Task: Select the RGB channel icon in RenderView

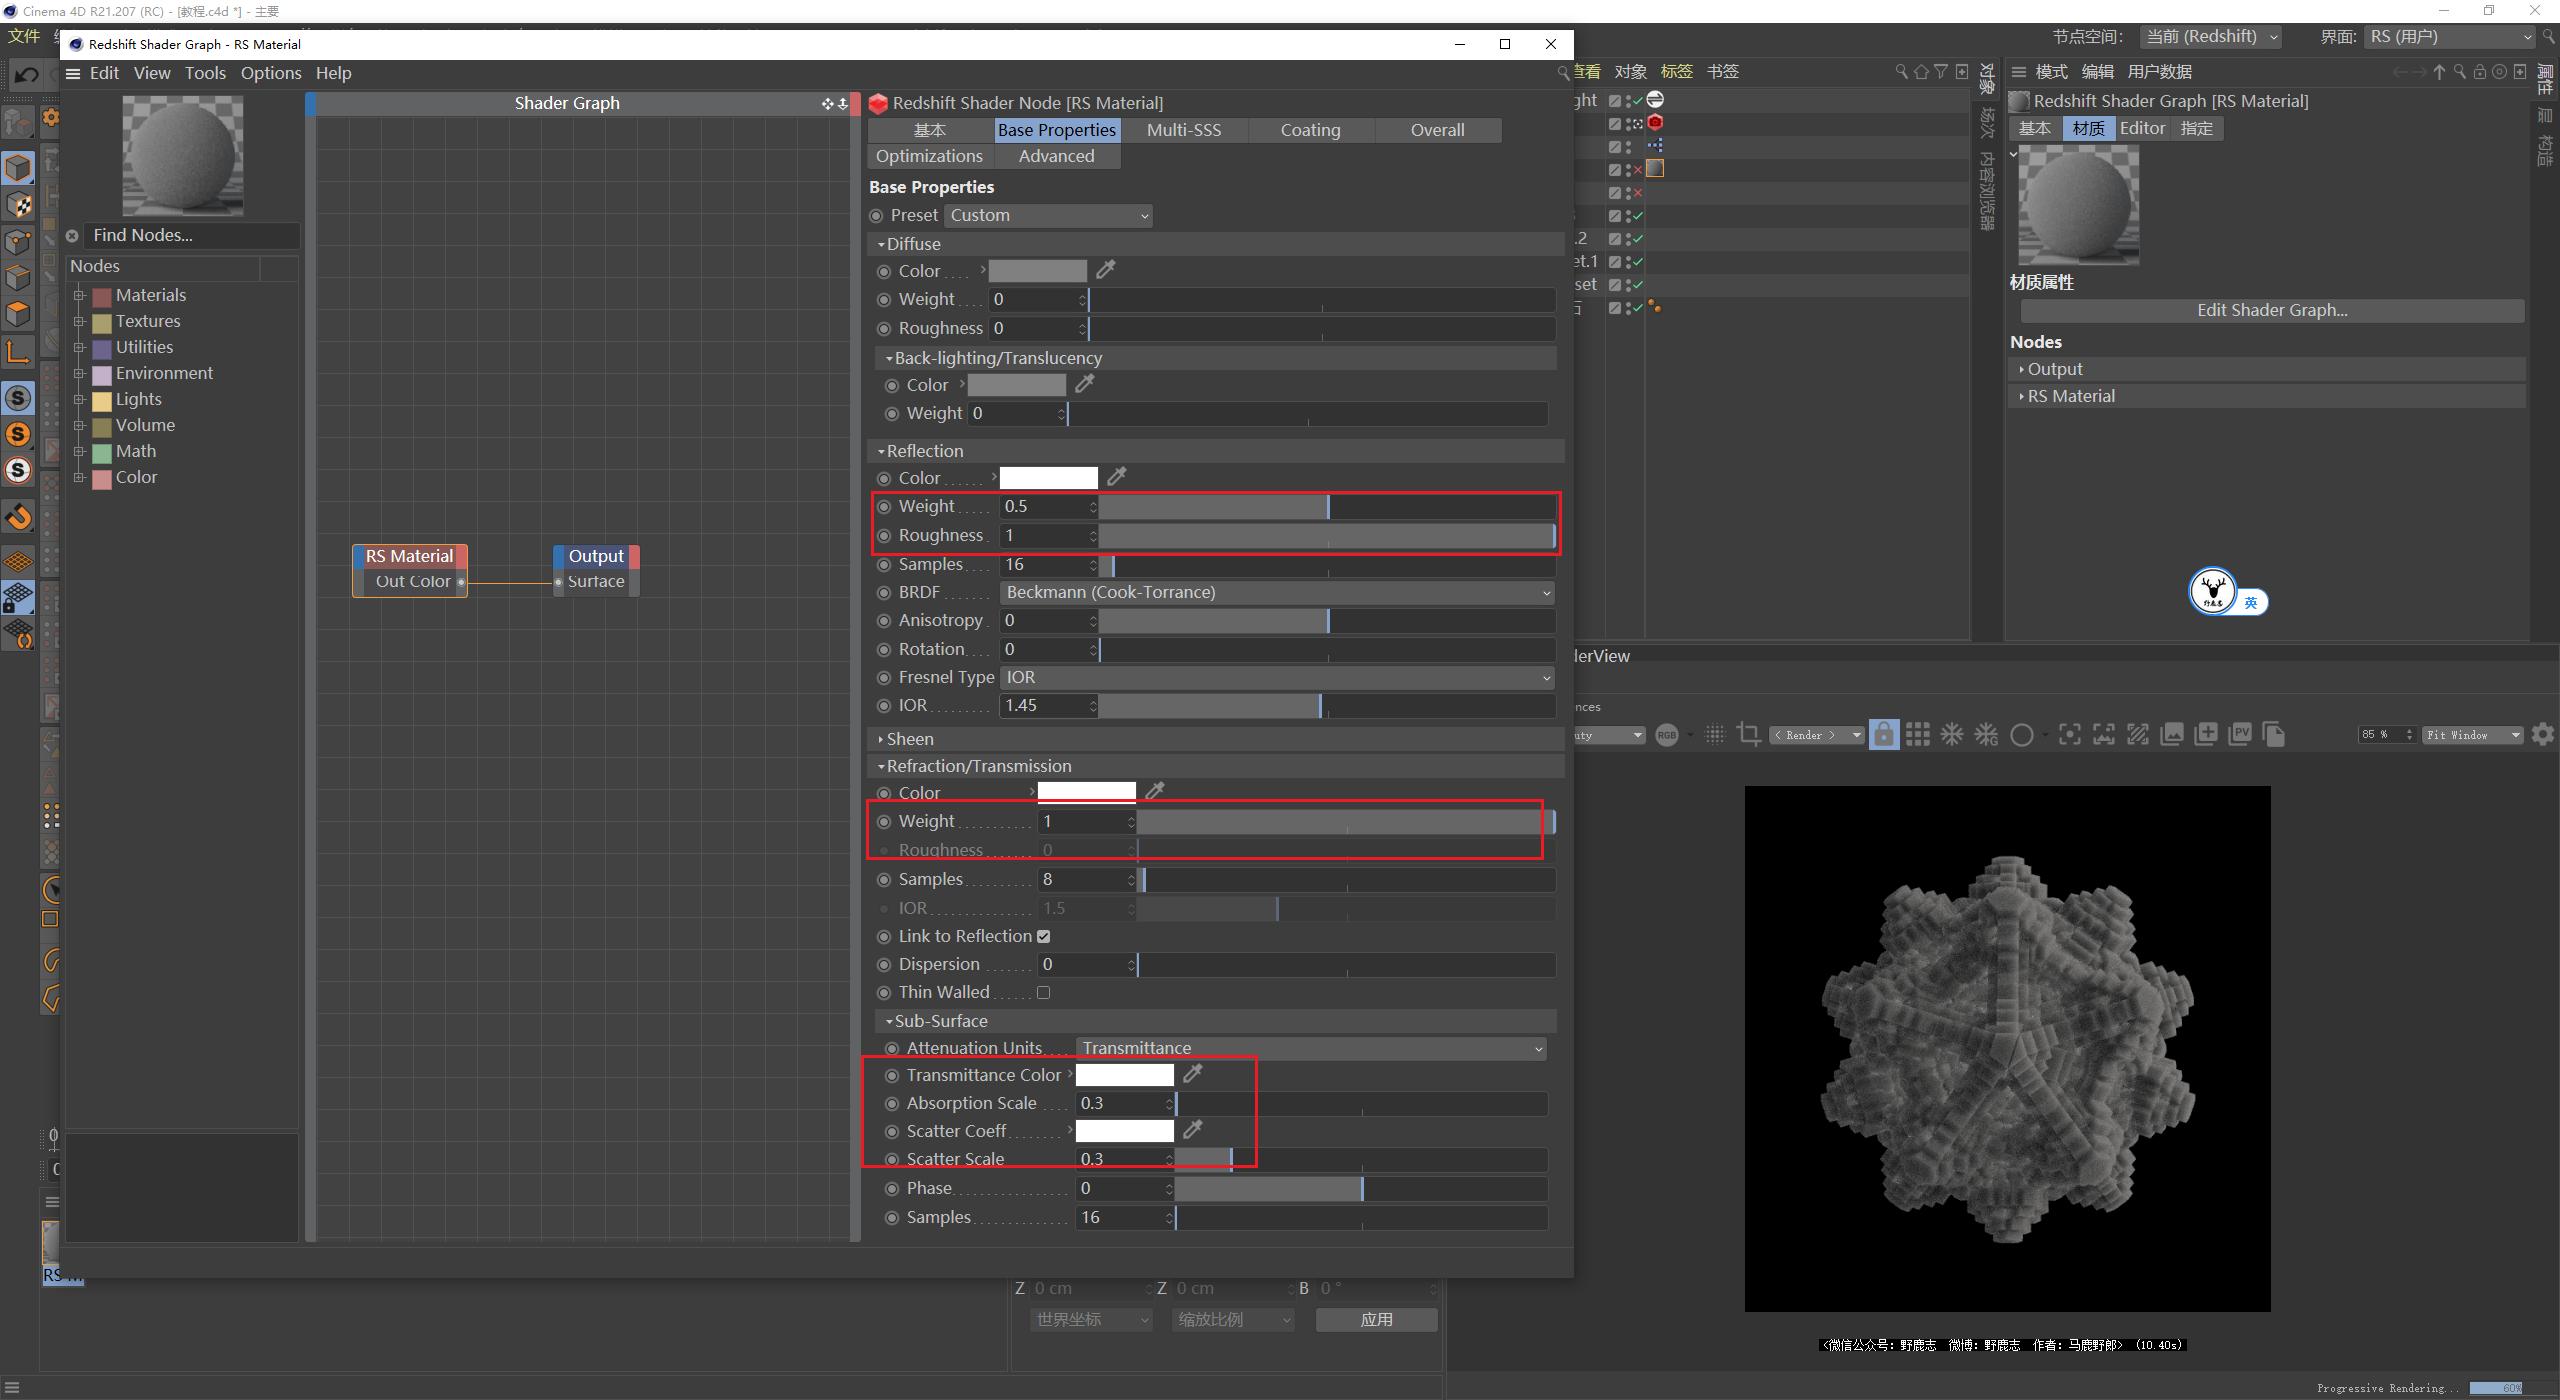Action: (1667, 734)
